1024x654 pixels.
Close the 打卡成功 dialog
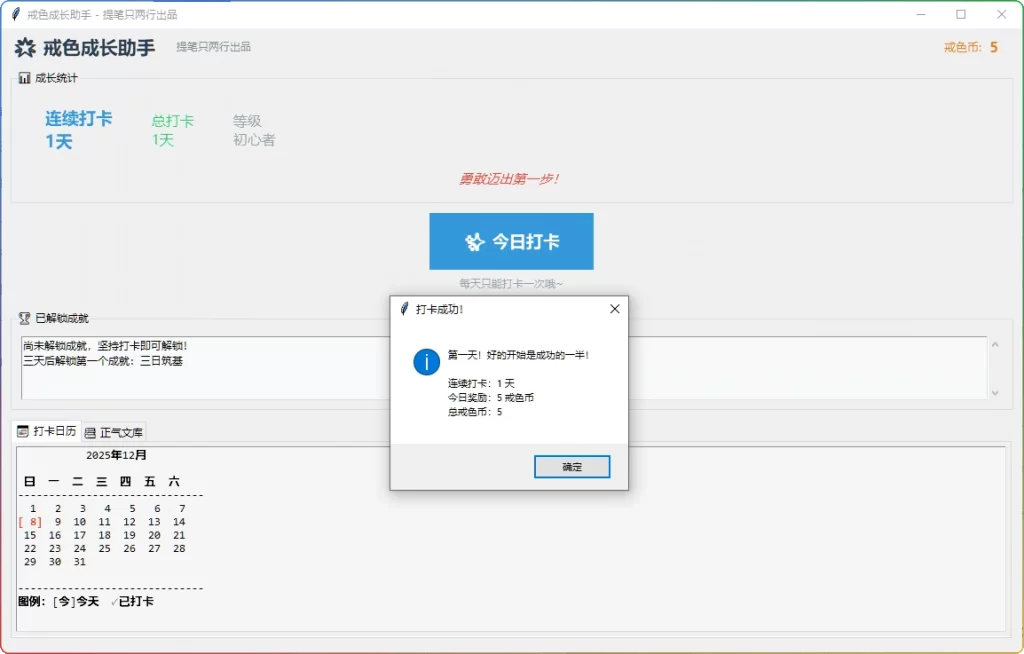(x=614, y=309)
